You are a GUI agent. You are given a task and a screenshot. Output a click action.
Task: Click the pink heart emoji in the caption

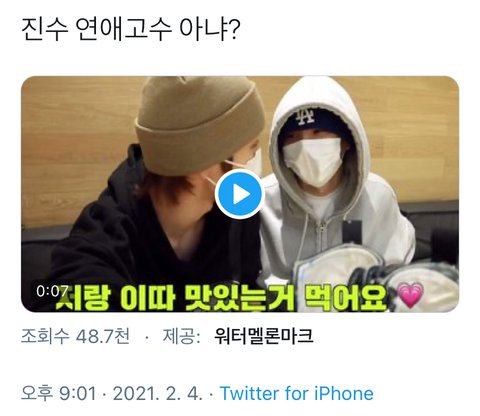click(x=411, y=295)
